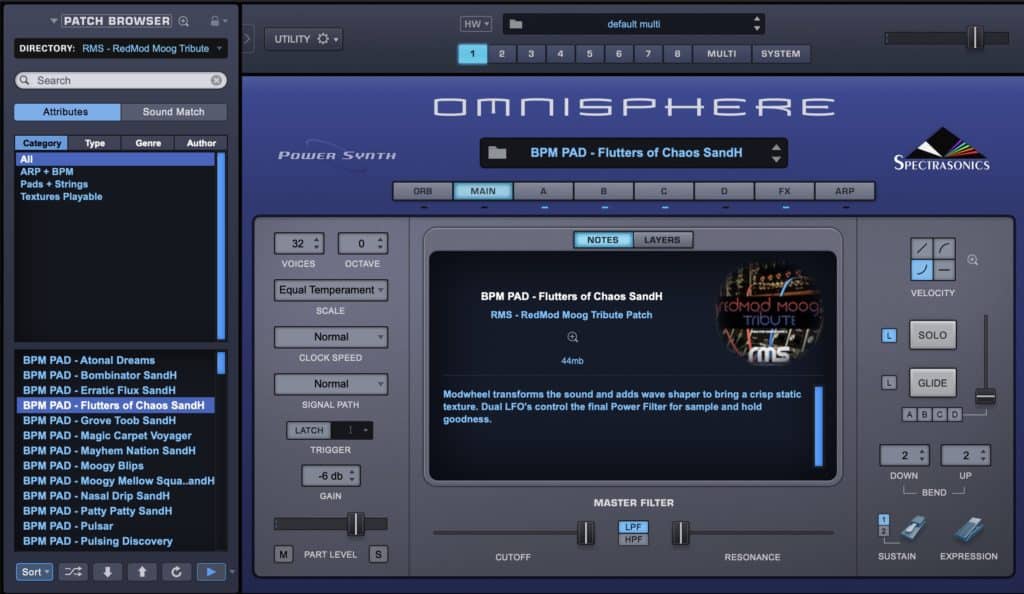This screenshot has width=1024, height=594.
Task: Zoom the patch browser magnifier icon
Action: click(184, 22)
